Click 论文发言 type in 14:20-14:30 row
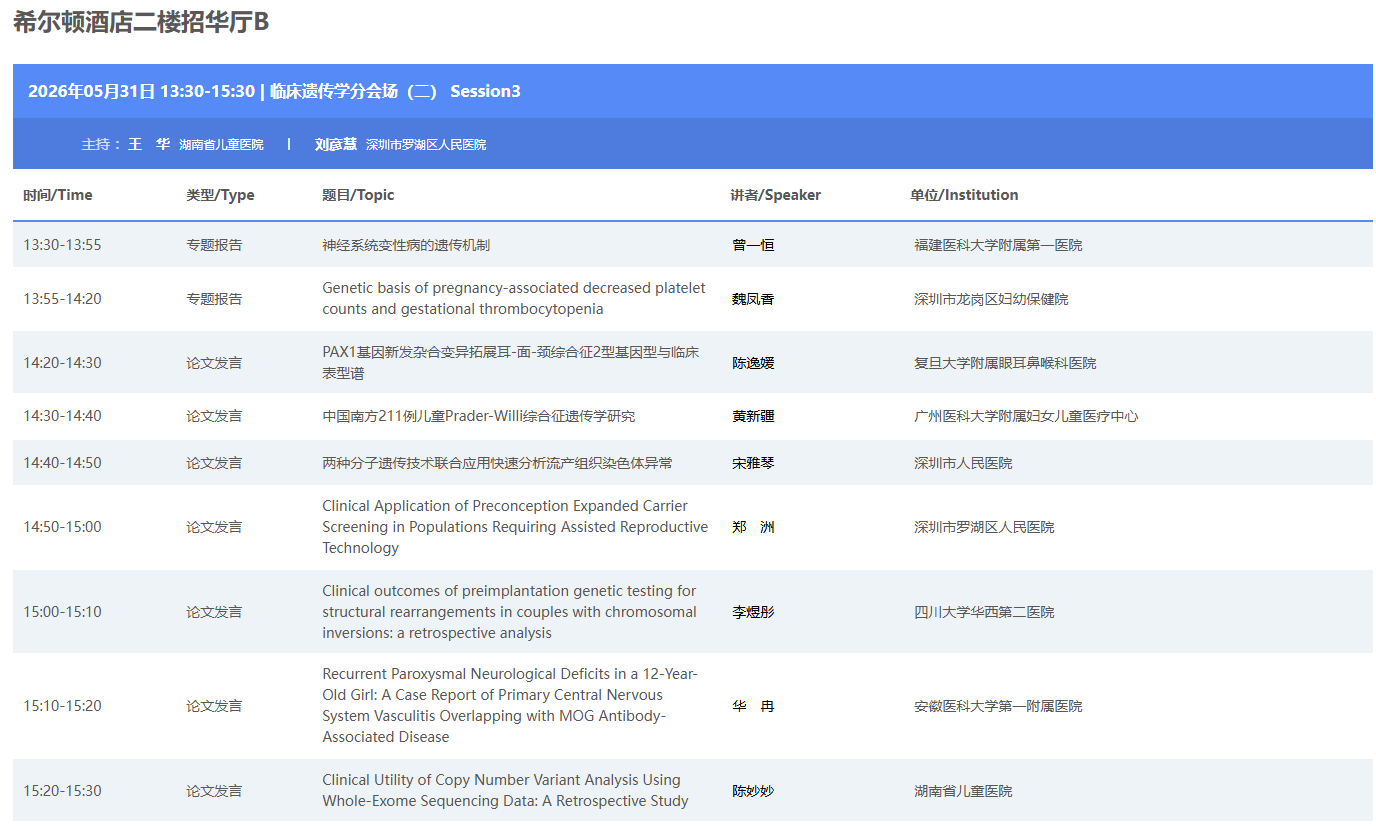This screenshot has height=830, width=1376. [x=214, y=363]
